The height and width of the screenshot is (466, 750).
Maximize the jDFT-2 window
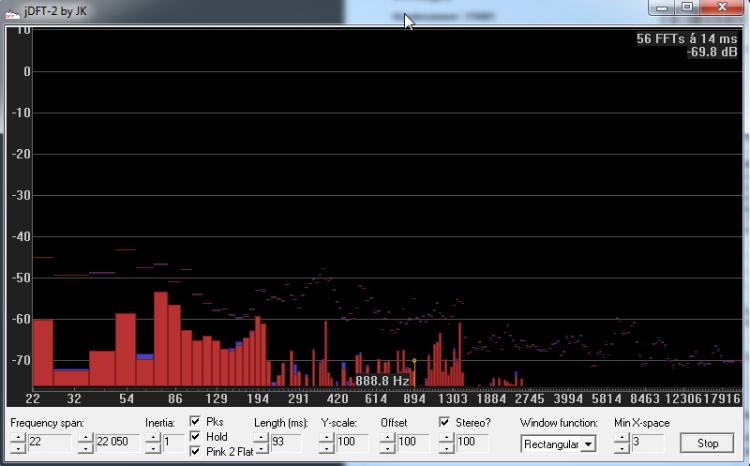point(687,8)
